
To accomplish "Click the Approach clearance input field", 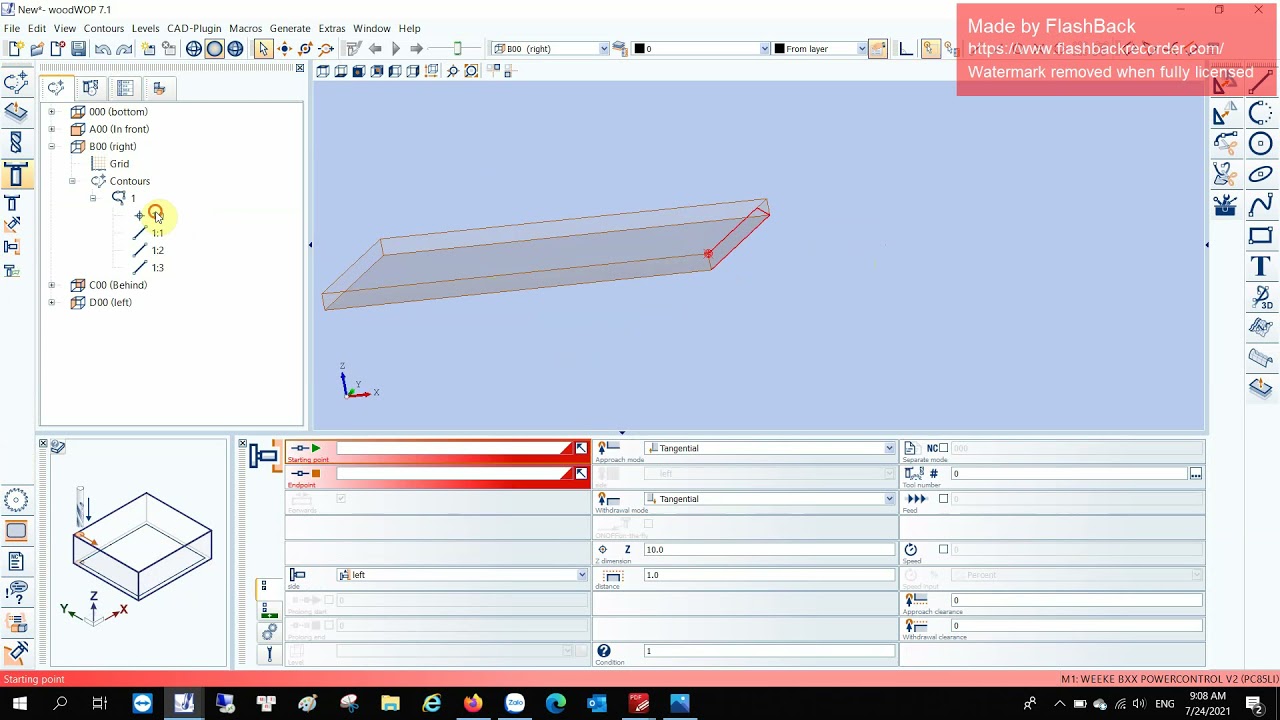I will tap(1076, 600).
